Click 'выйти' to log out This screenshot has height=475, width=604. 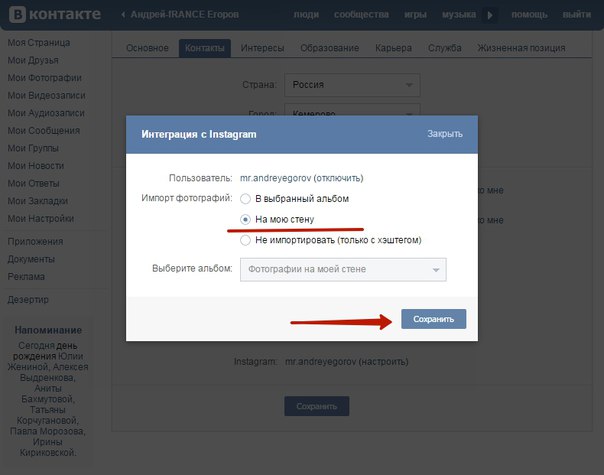[x=576, y=15]
